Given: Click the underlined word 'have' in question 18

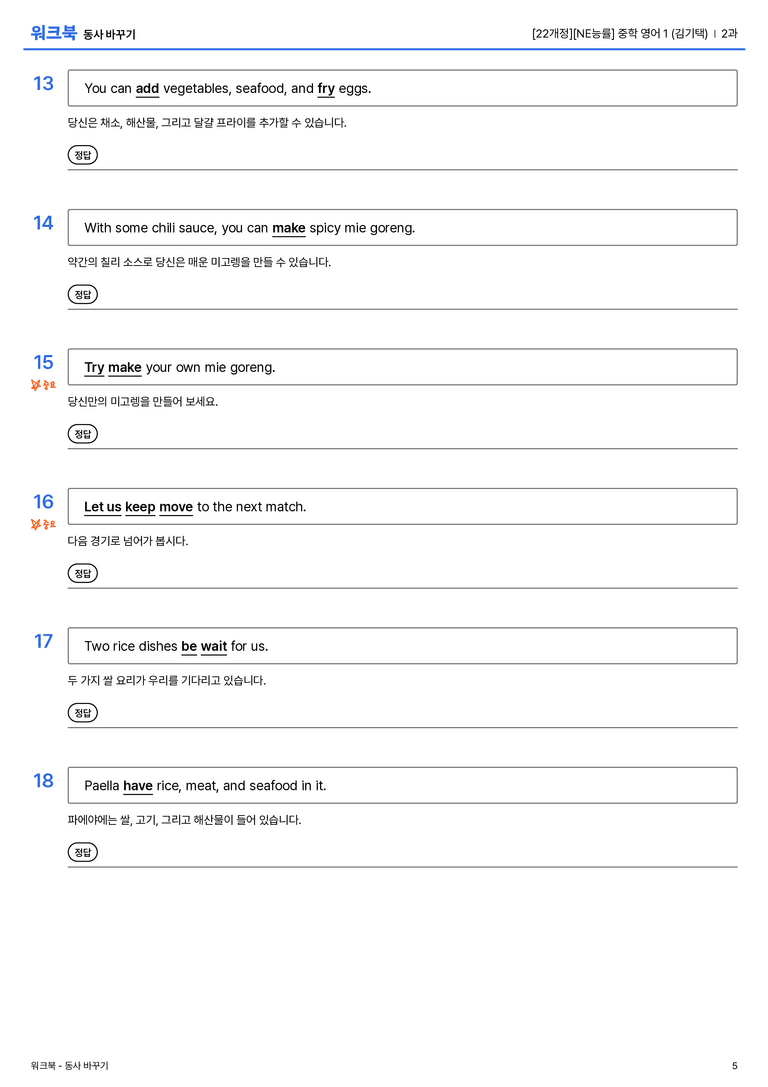Looking at the screenshot, I should click(x=138, y=785).
